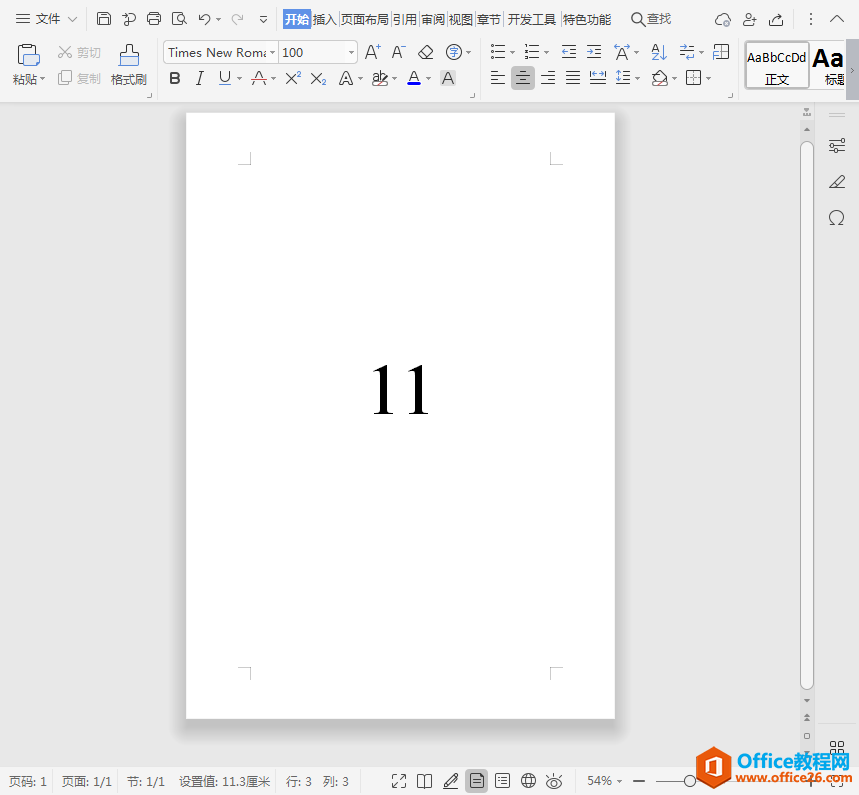Expand the borders dropdown arrow
Screen dimensions: 859x795
tap(708, 78)
